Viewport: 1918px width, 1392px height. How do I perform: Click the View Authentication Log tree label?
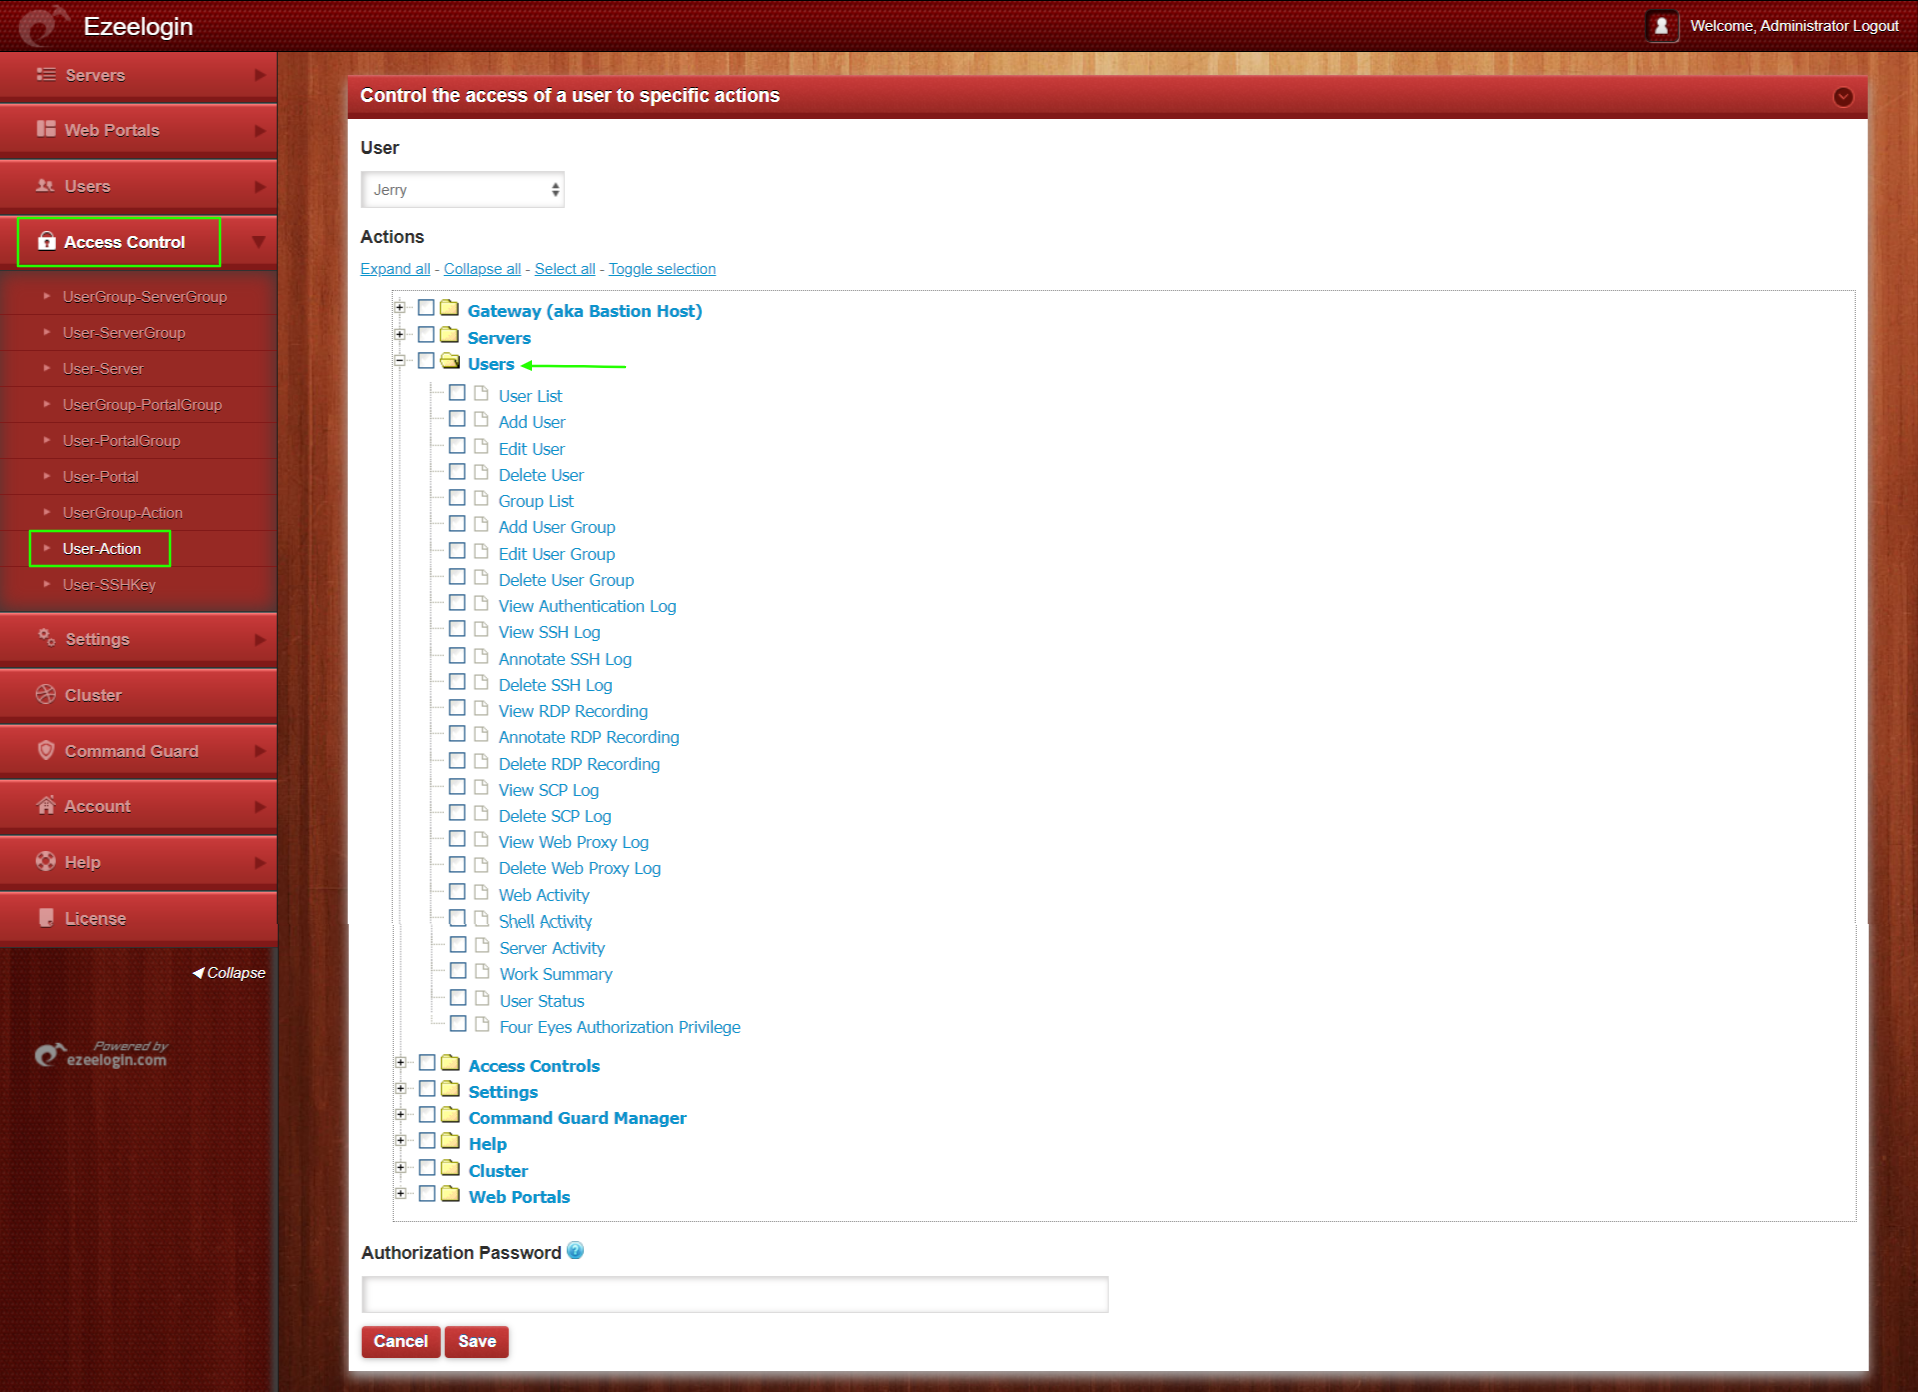tap(587, 607)
